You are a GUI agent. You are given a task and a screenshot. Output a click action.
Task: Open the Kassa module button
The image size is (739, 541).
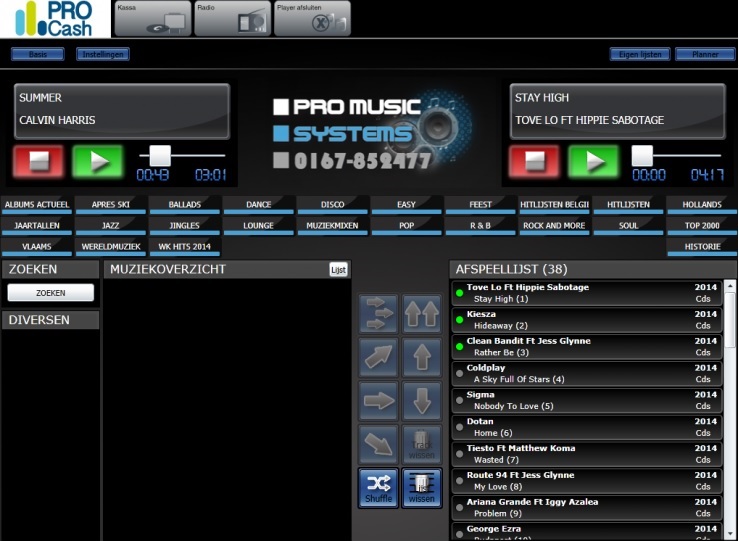click(153, 18)
